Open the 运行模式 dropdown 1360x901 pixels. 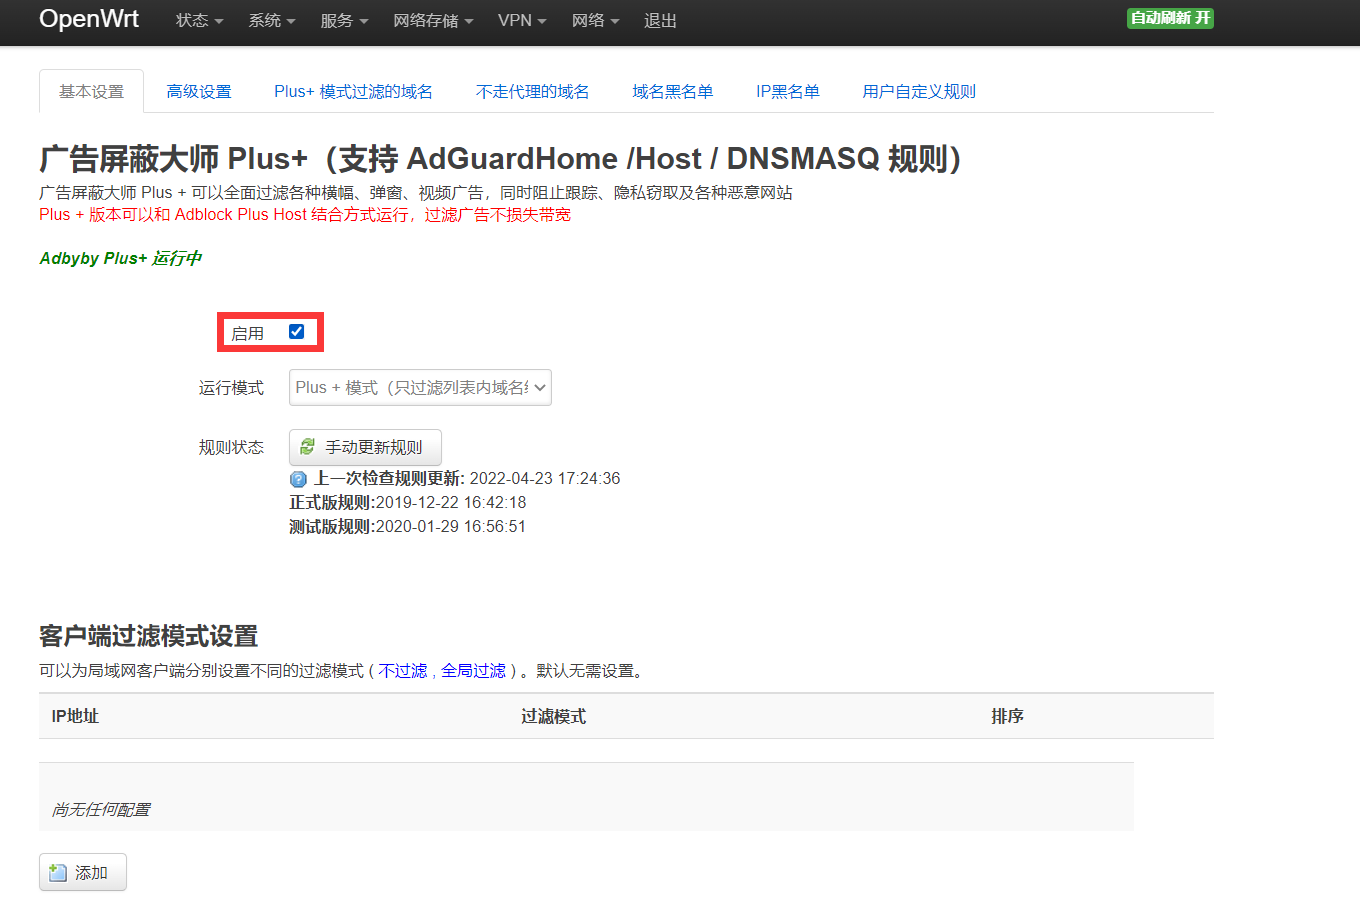[420, 388]
